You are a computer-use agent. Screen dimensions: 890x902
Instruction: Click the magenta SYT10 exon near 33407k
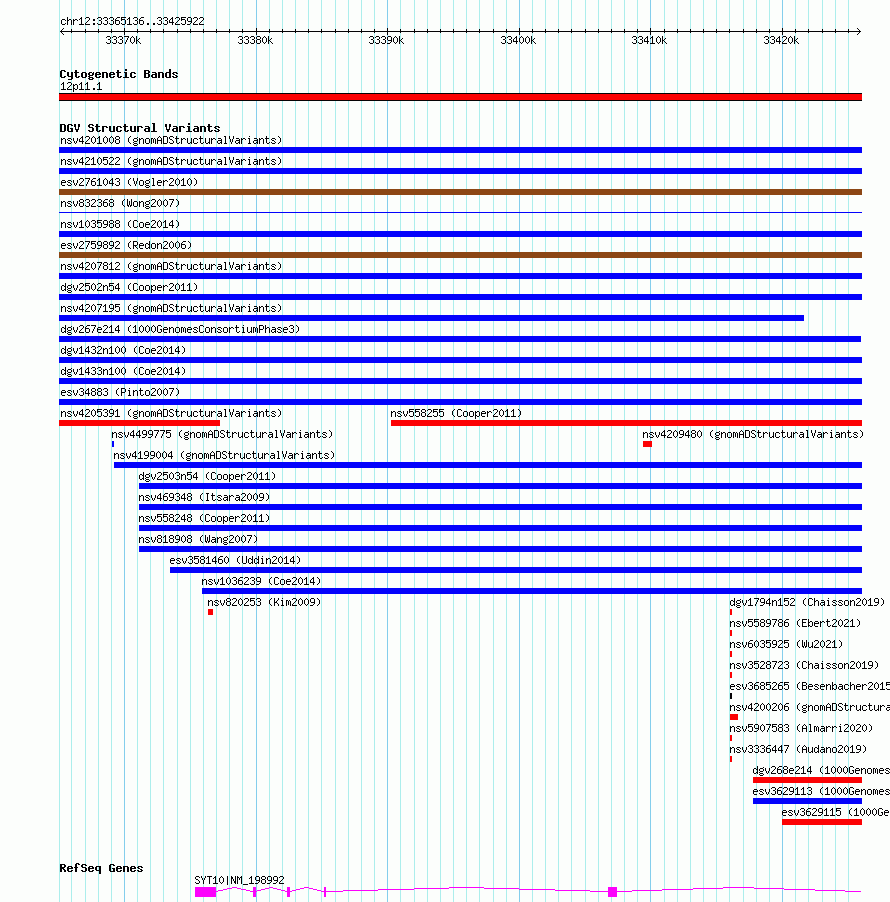(x=612, y=892)
